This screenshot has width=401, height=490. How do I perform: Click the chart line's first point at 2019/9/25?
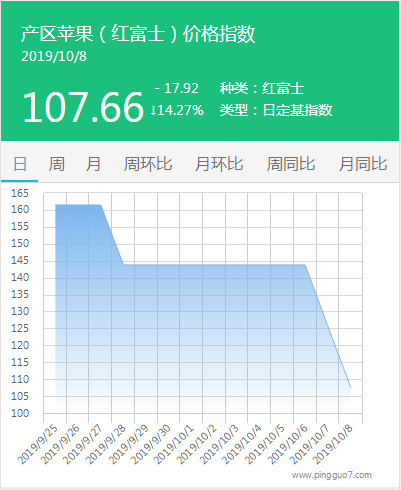pos(55,205)
